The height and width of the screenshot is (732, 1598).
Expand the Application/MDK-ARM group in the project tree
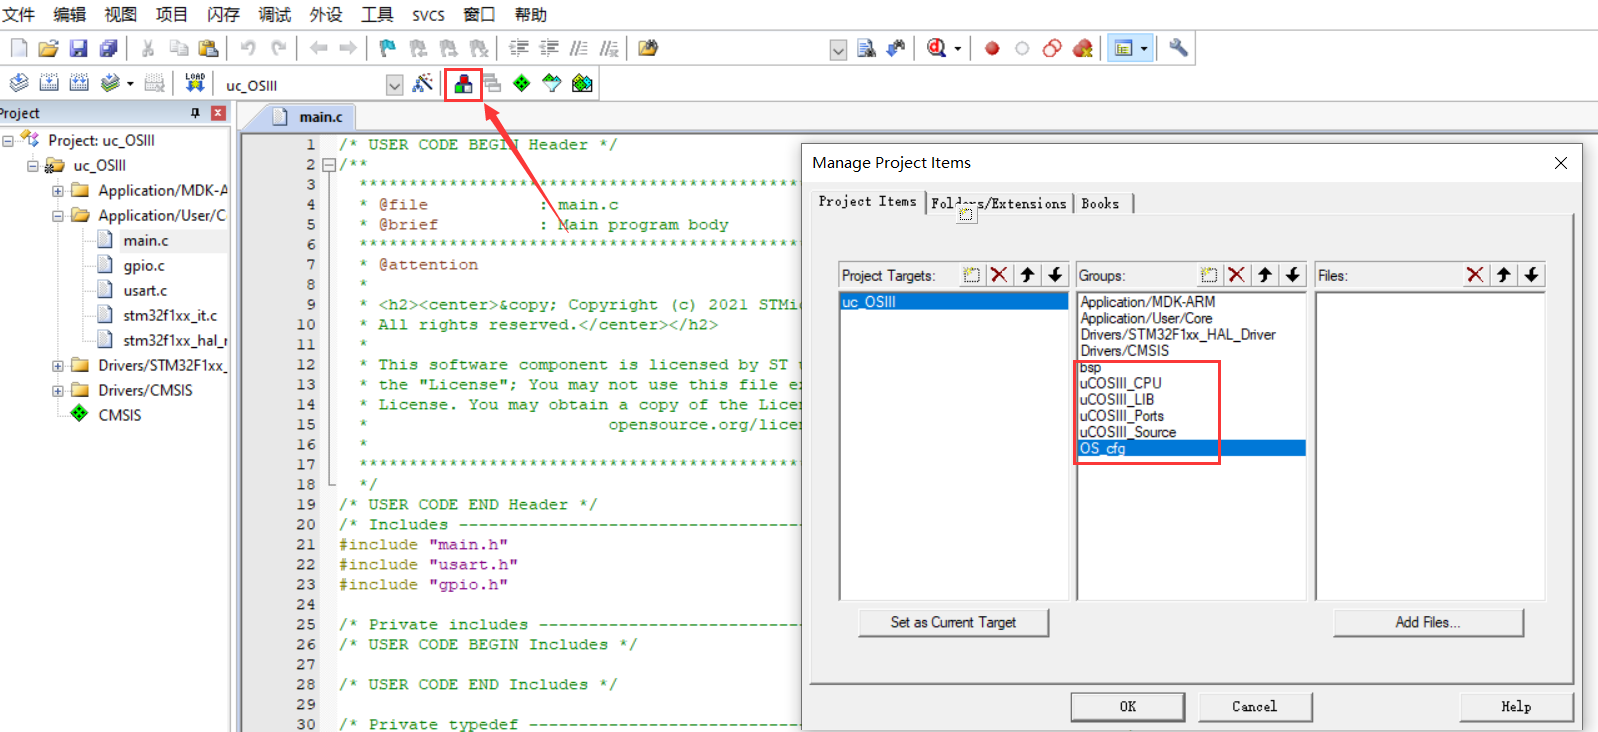click(58, 190)
